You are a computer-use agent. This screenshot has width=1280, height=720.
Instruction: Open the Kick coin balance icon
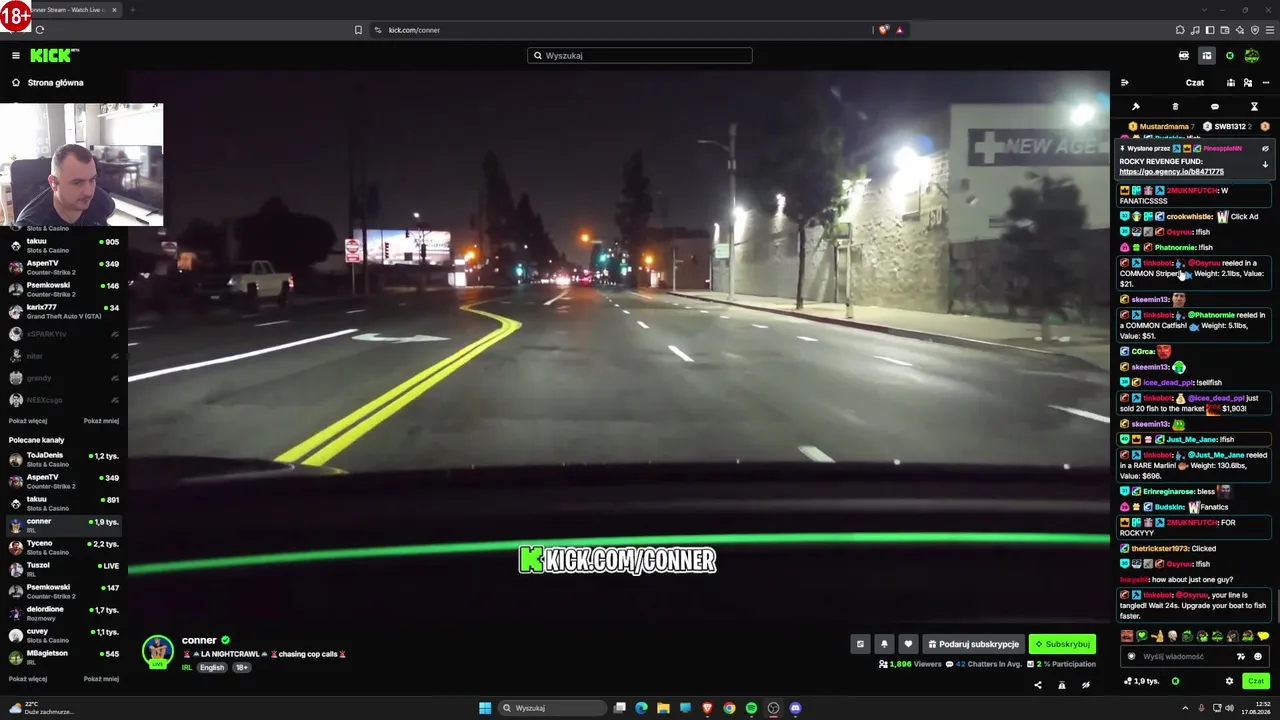1230,56
